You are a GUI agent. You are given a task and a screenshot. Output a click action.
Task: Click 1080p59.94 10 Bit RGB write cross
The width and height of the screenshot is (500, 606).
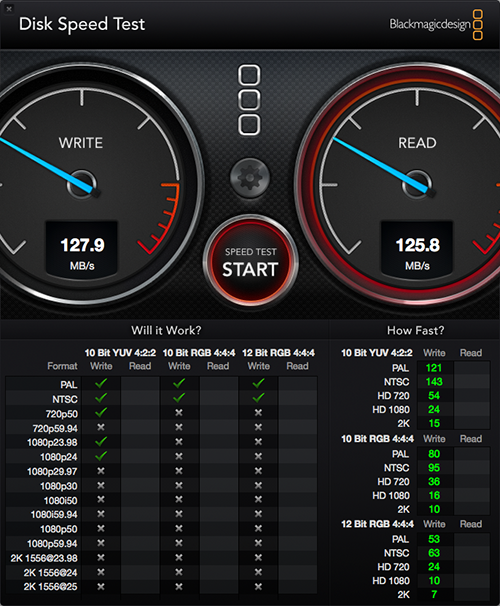point(179,543)
